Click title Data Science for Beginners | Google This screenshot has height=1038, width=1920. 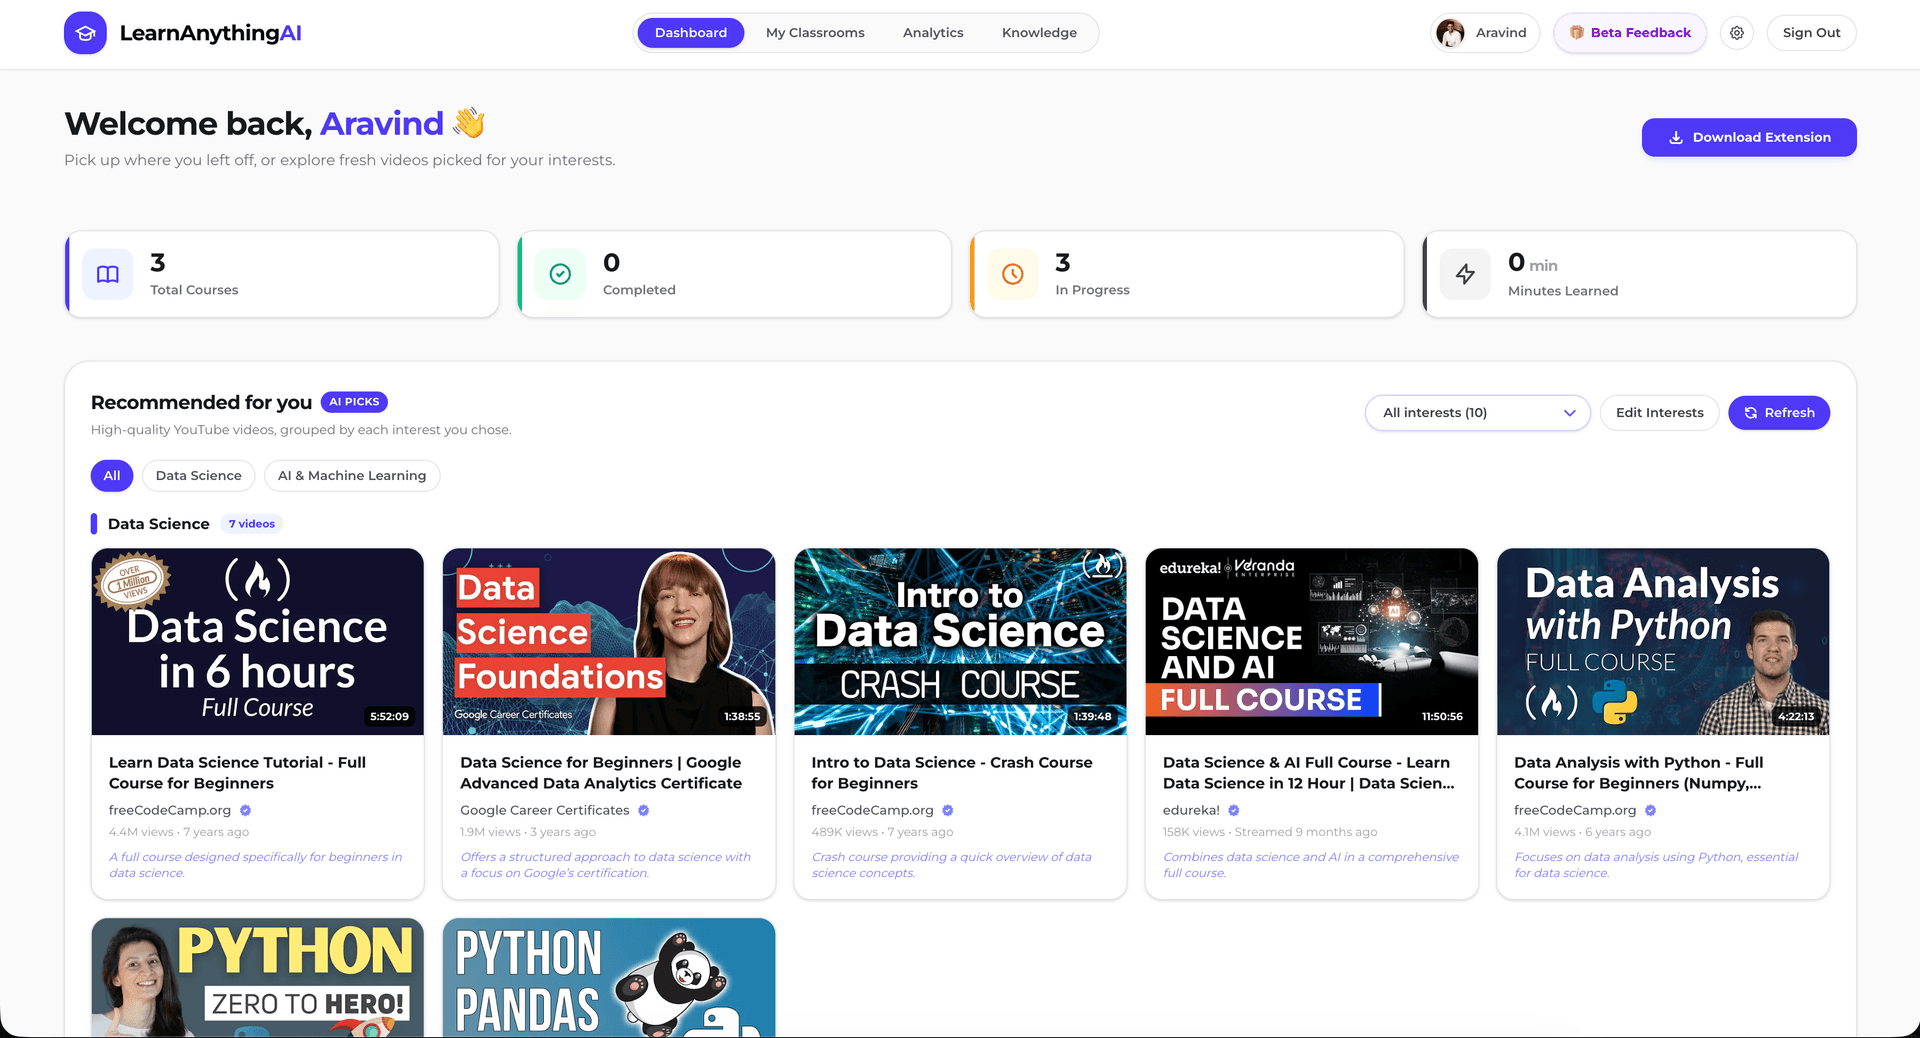click(x=601, y=773)
